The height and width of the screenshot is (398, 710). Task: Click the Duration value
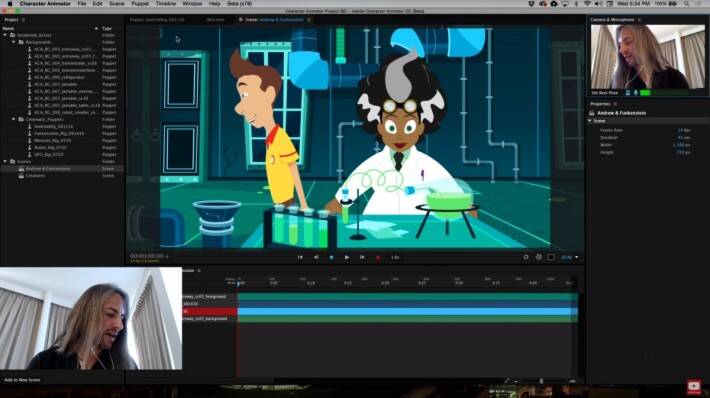coord(684,138)
